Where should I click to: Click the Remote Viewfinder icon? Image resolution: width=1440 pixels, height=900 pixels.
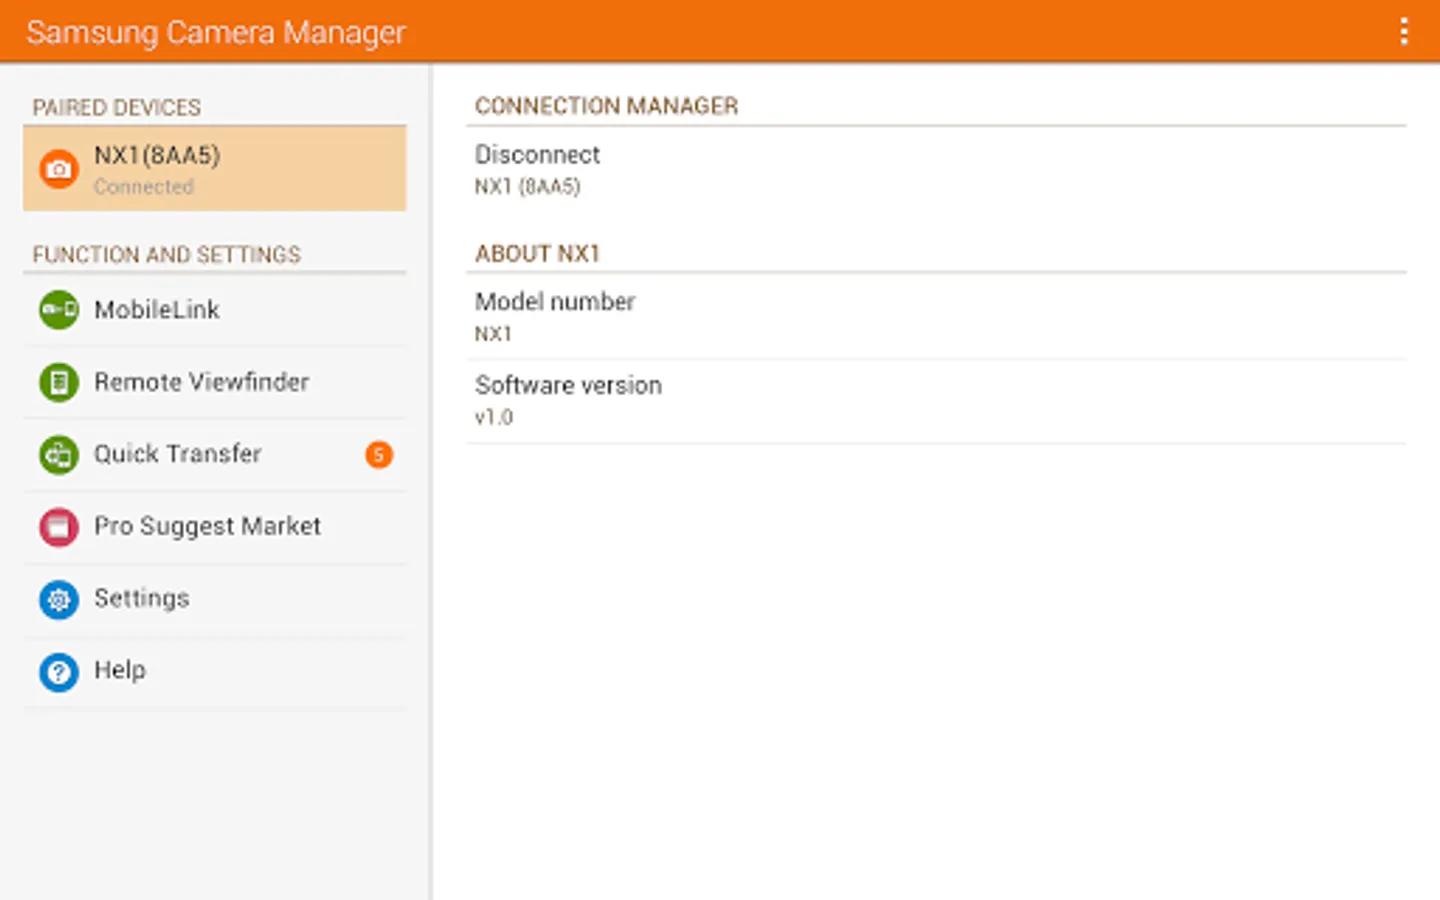[59, 382]
